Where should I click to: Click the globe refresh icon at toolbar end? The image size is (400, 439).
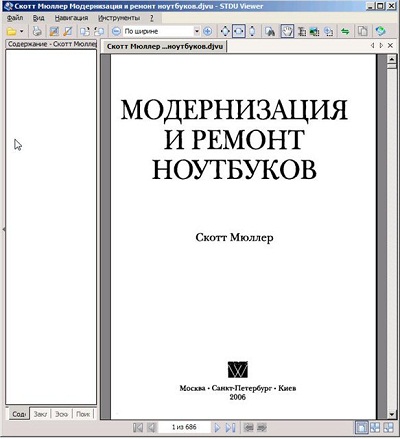click(380, 31)
